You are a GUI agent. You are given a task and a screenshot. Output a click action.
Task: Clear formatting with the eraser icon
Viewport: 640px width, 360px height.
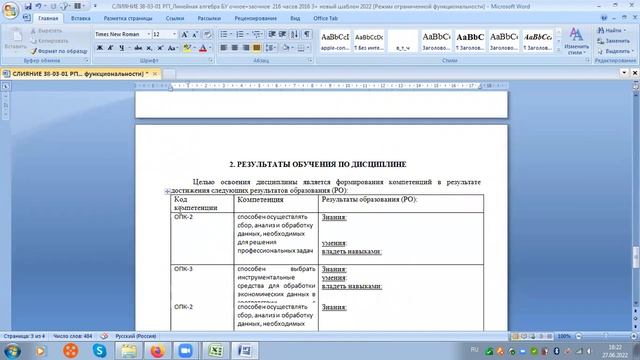coord(208,34)
